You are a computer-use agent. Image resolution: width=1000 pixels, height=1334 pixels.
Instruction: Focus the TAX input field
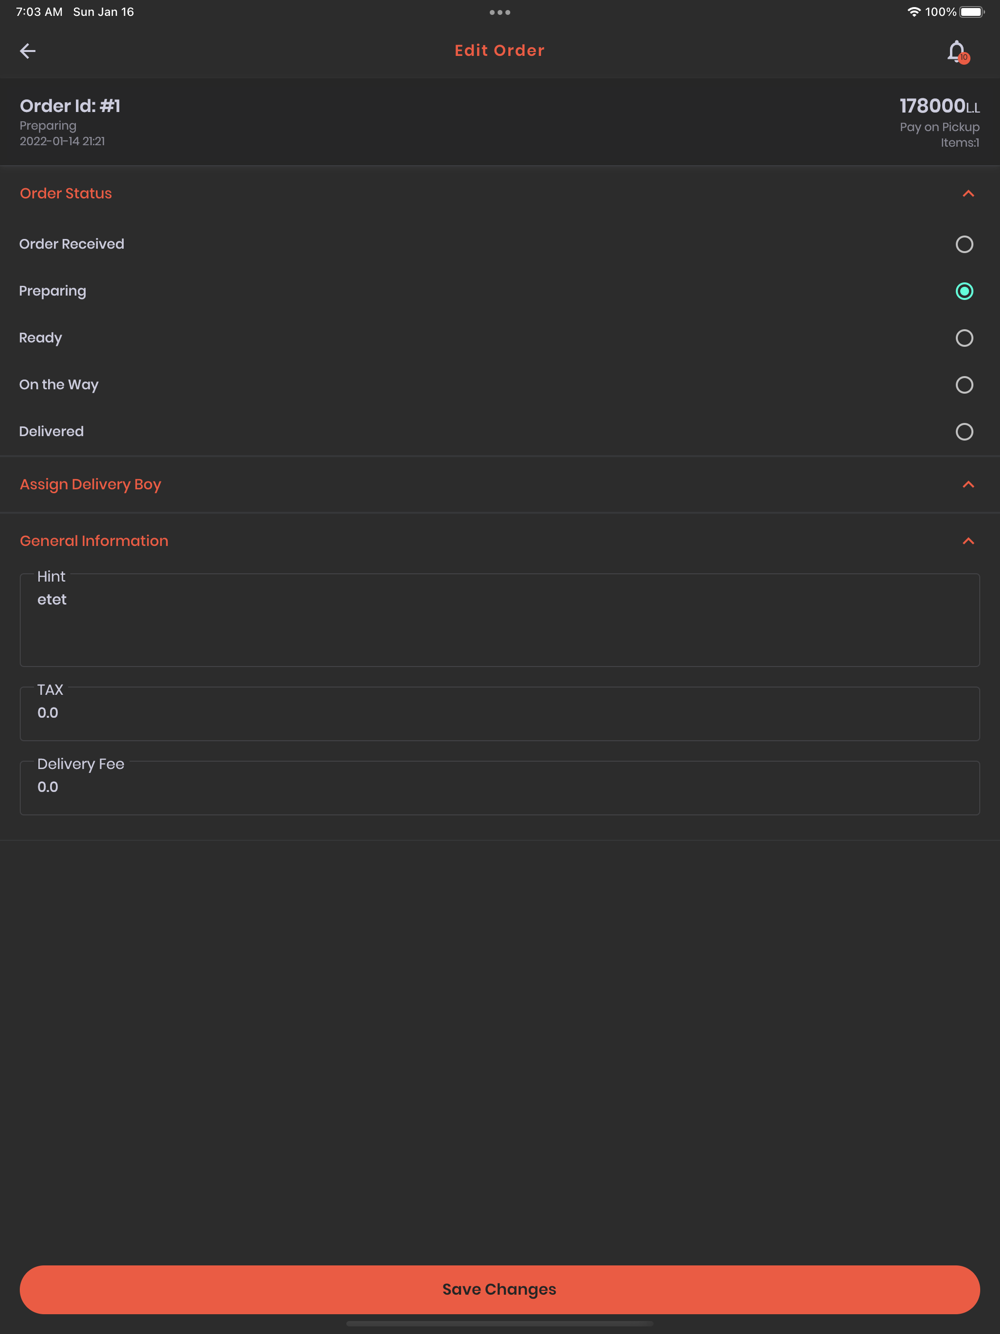click(x=500, y=714)
